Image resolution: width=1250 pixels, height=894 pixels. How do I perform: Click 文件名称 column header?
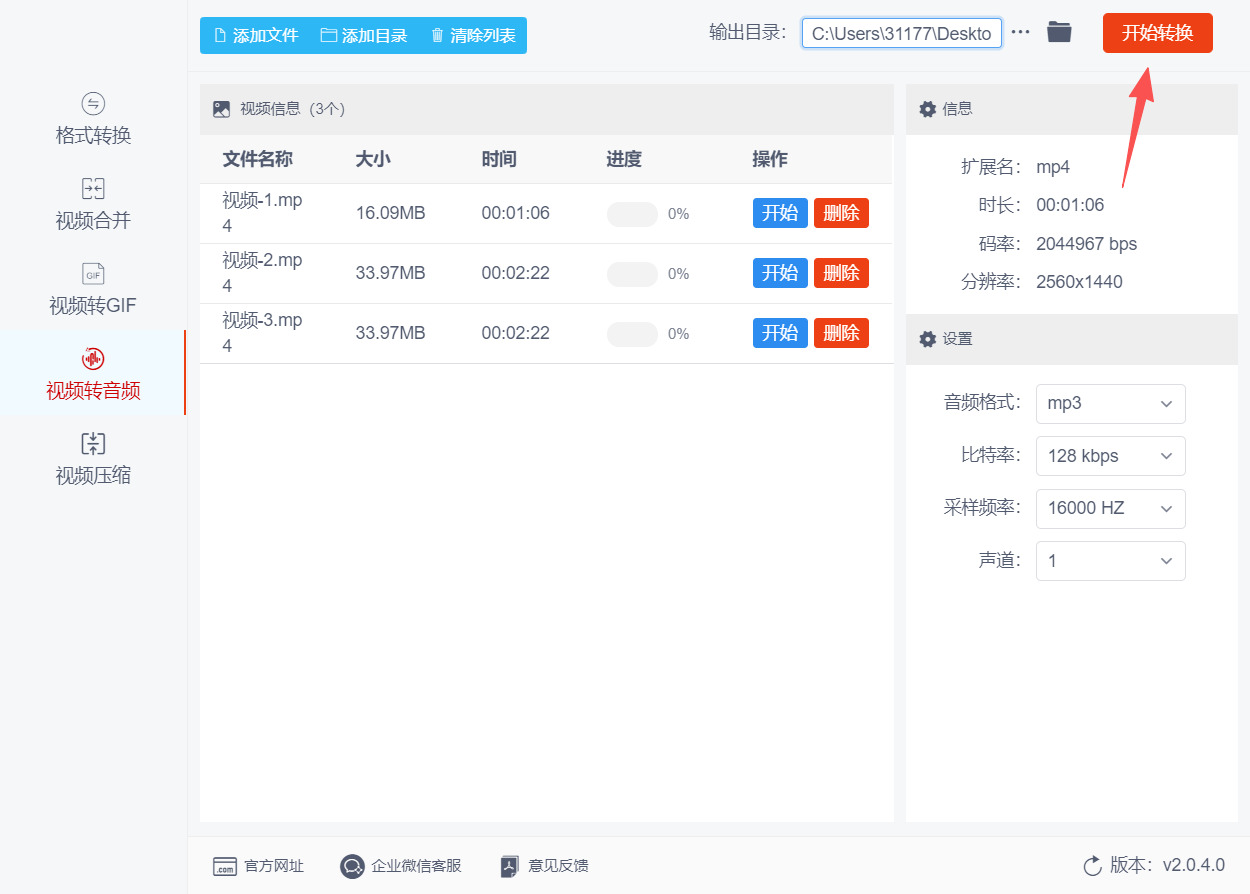pos(257,159)
